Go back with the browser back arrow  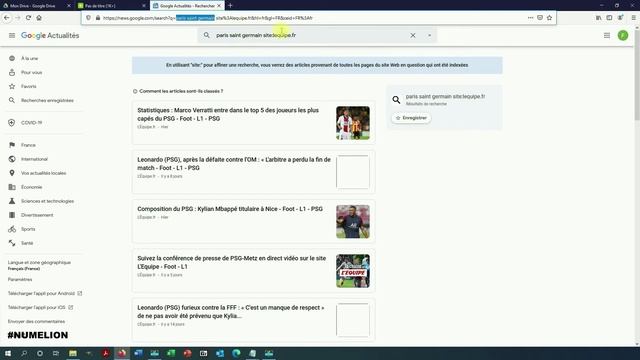click(7, 18)
